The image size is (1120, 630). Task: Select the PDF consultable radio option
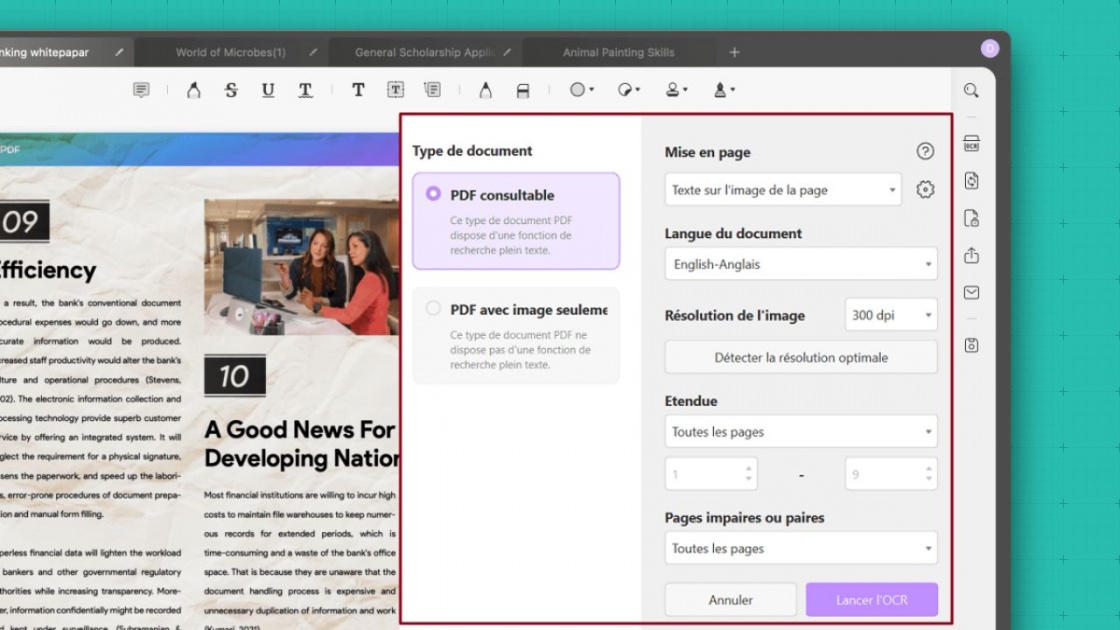pyautogui.click(x=433, y=194)
